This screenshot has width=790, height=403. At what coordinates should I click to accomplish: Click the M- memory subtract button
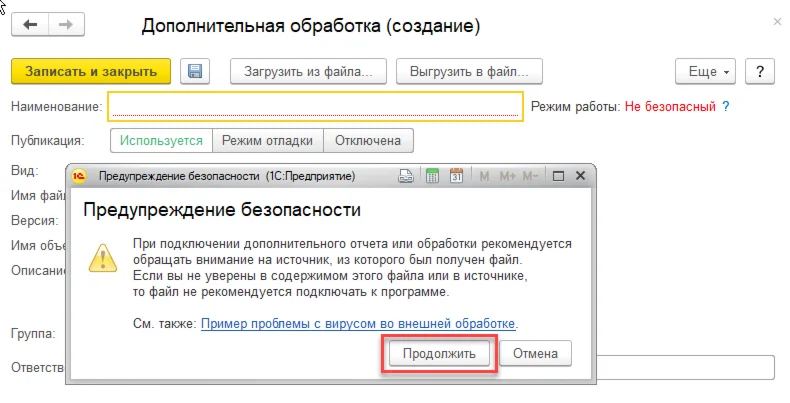pyautogui.click(x=530, y=176)
